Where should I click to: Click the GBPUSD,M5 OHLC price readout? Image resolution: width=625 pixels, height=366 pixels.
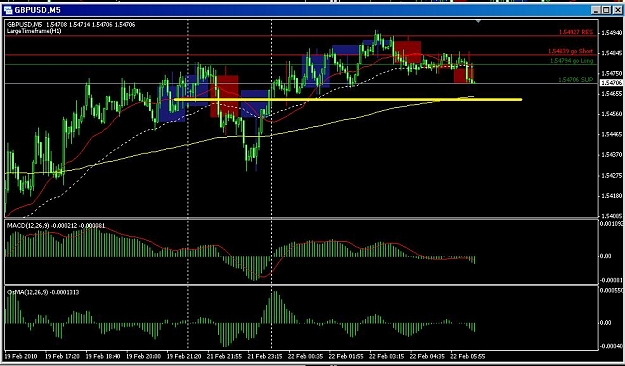pos(71,25)
